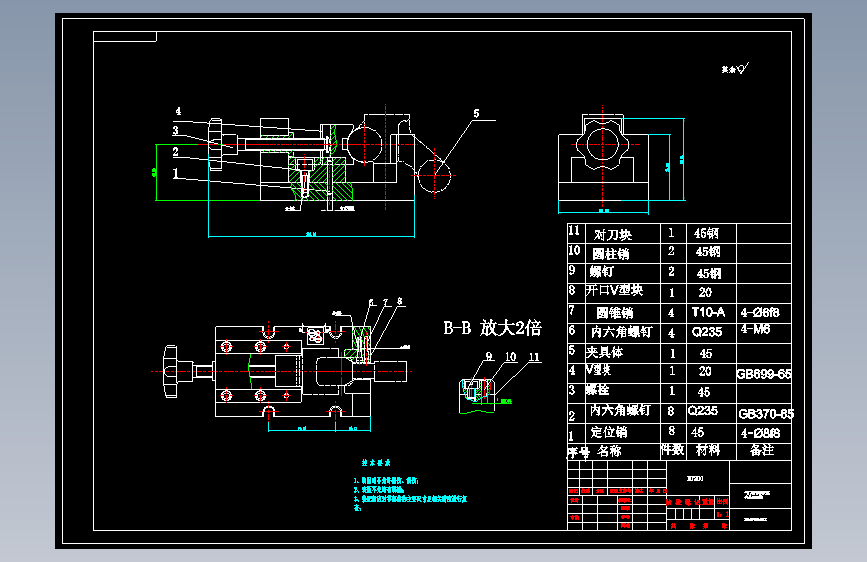Click callout number 11 in B-B detail
The width and height of the screenshot is (867, 562).
[x=534, y=357]
